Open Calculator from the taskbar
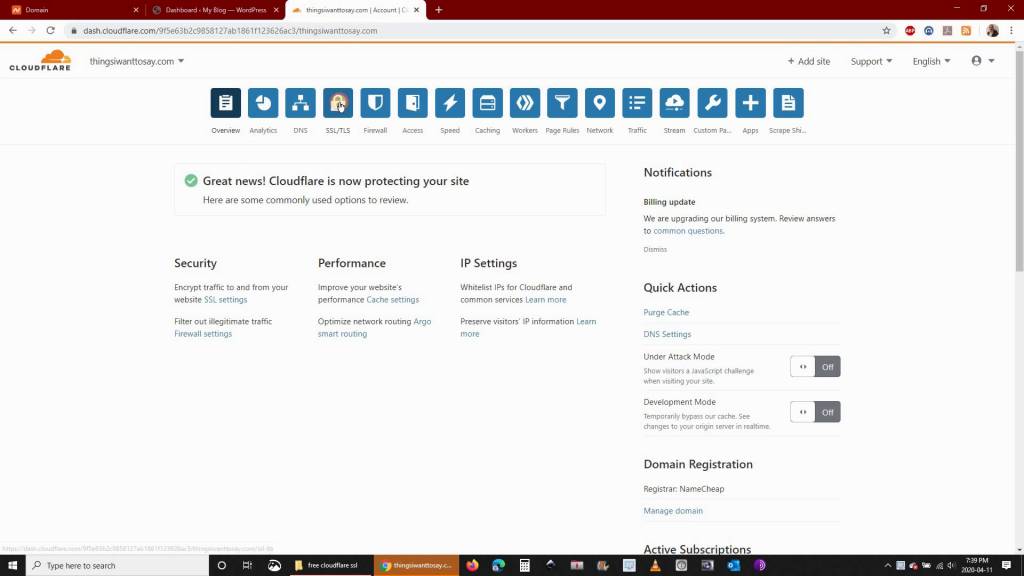 (x=524, y=565)
